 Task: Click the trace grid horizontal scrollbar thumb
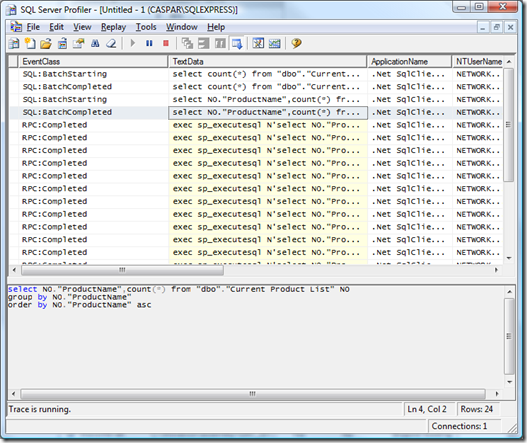pyautogui.click(x=122, y=270)
